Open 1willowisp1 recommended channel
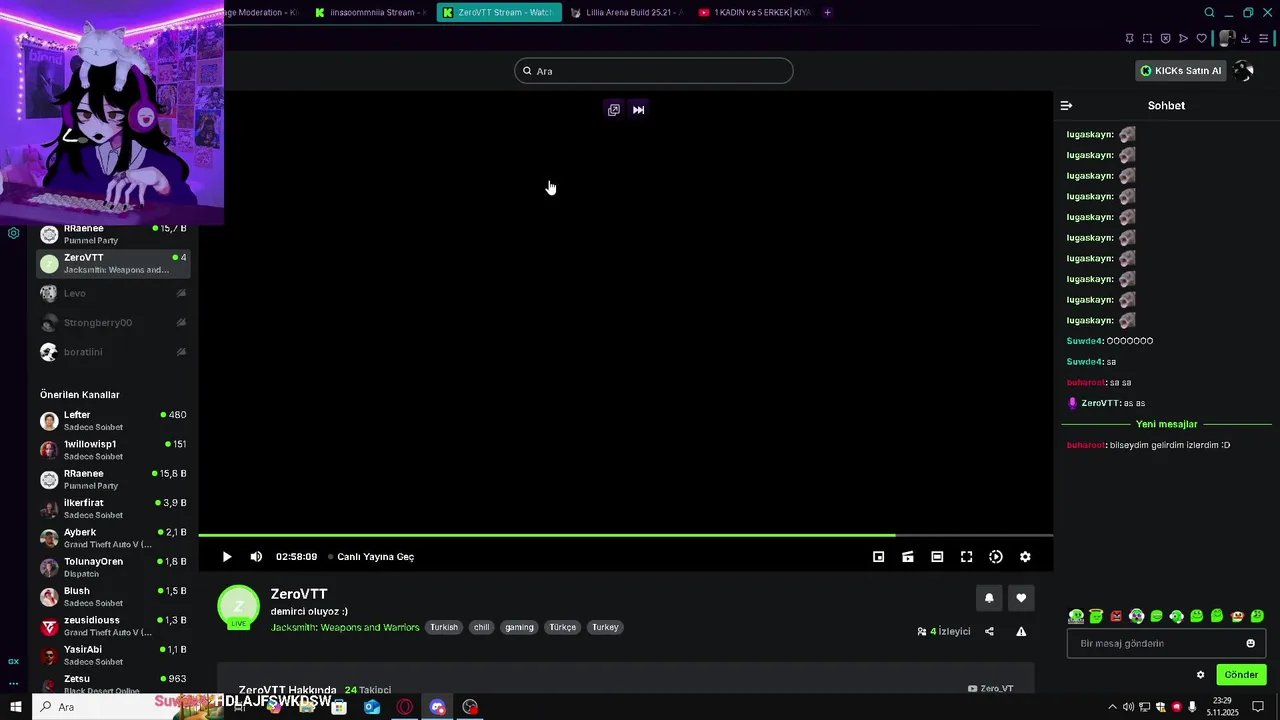 tap(113, 450)
